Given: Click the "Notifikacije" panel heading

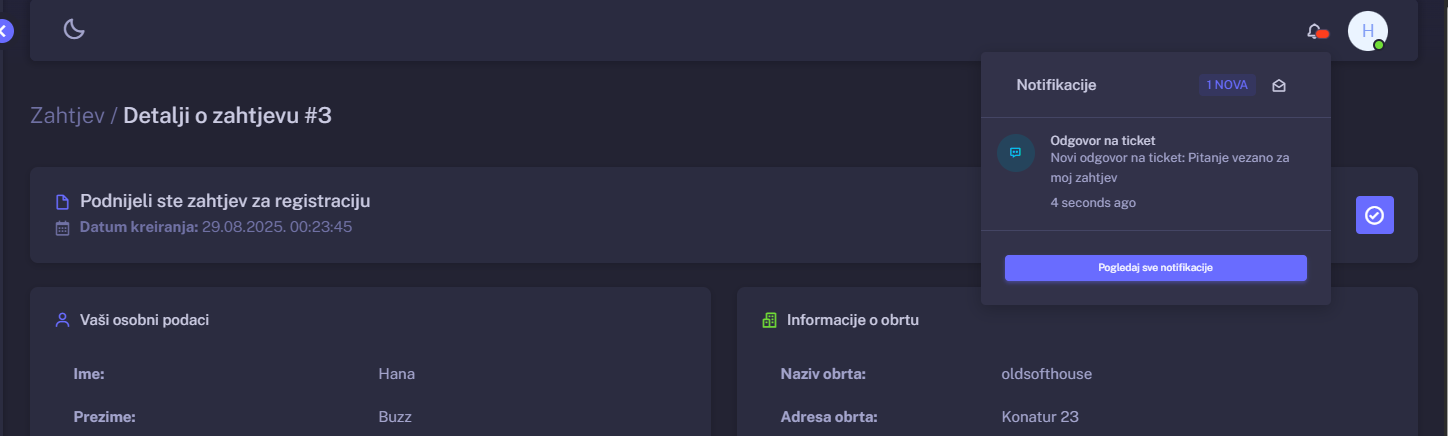Looking at the screenshot, I should tap(1056, 85).
